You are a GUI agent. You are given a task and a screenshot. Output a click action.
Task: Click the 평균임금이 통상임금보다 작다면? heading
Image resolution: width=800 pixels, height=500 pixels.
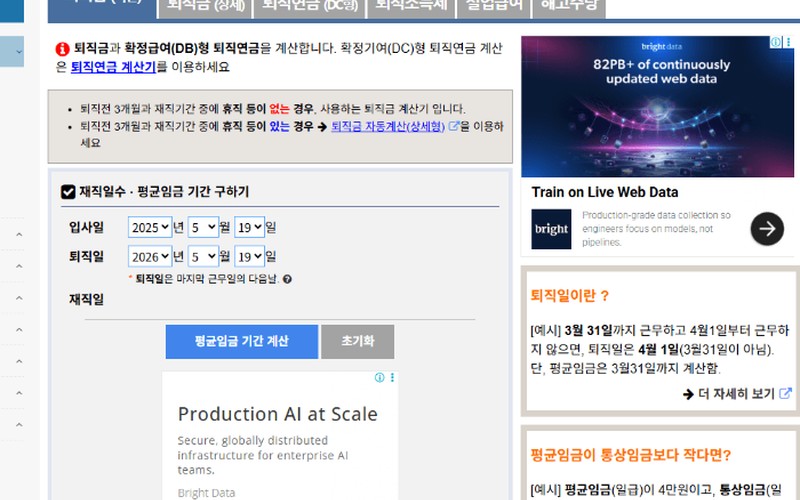[631, 455]
